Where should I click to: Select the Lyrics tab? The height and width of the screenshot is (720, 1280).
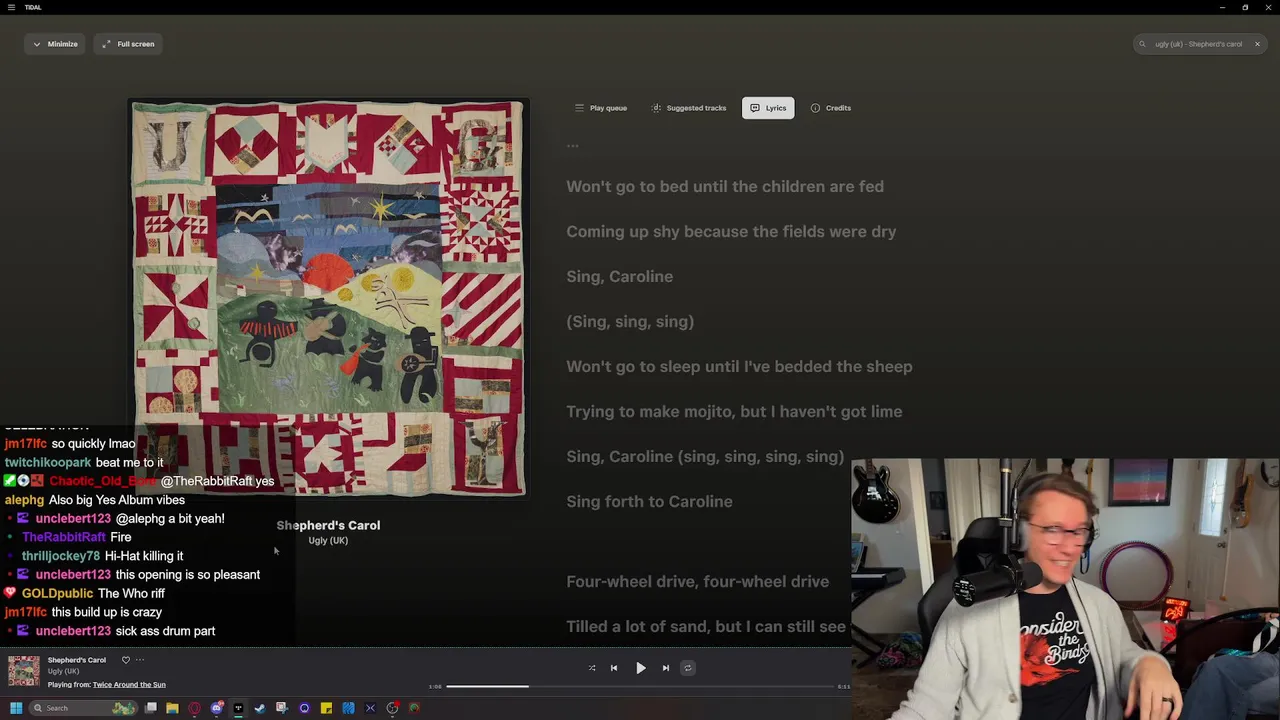pyautogui.click(x=768, y=108)
